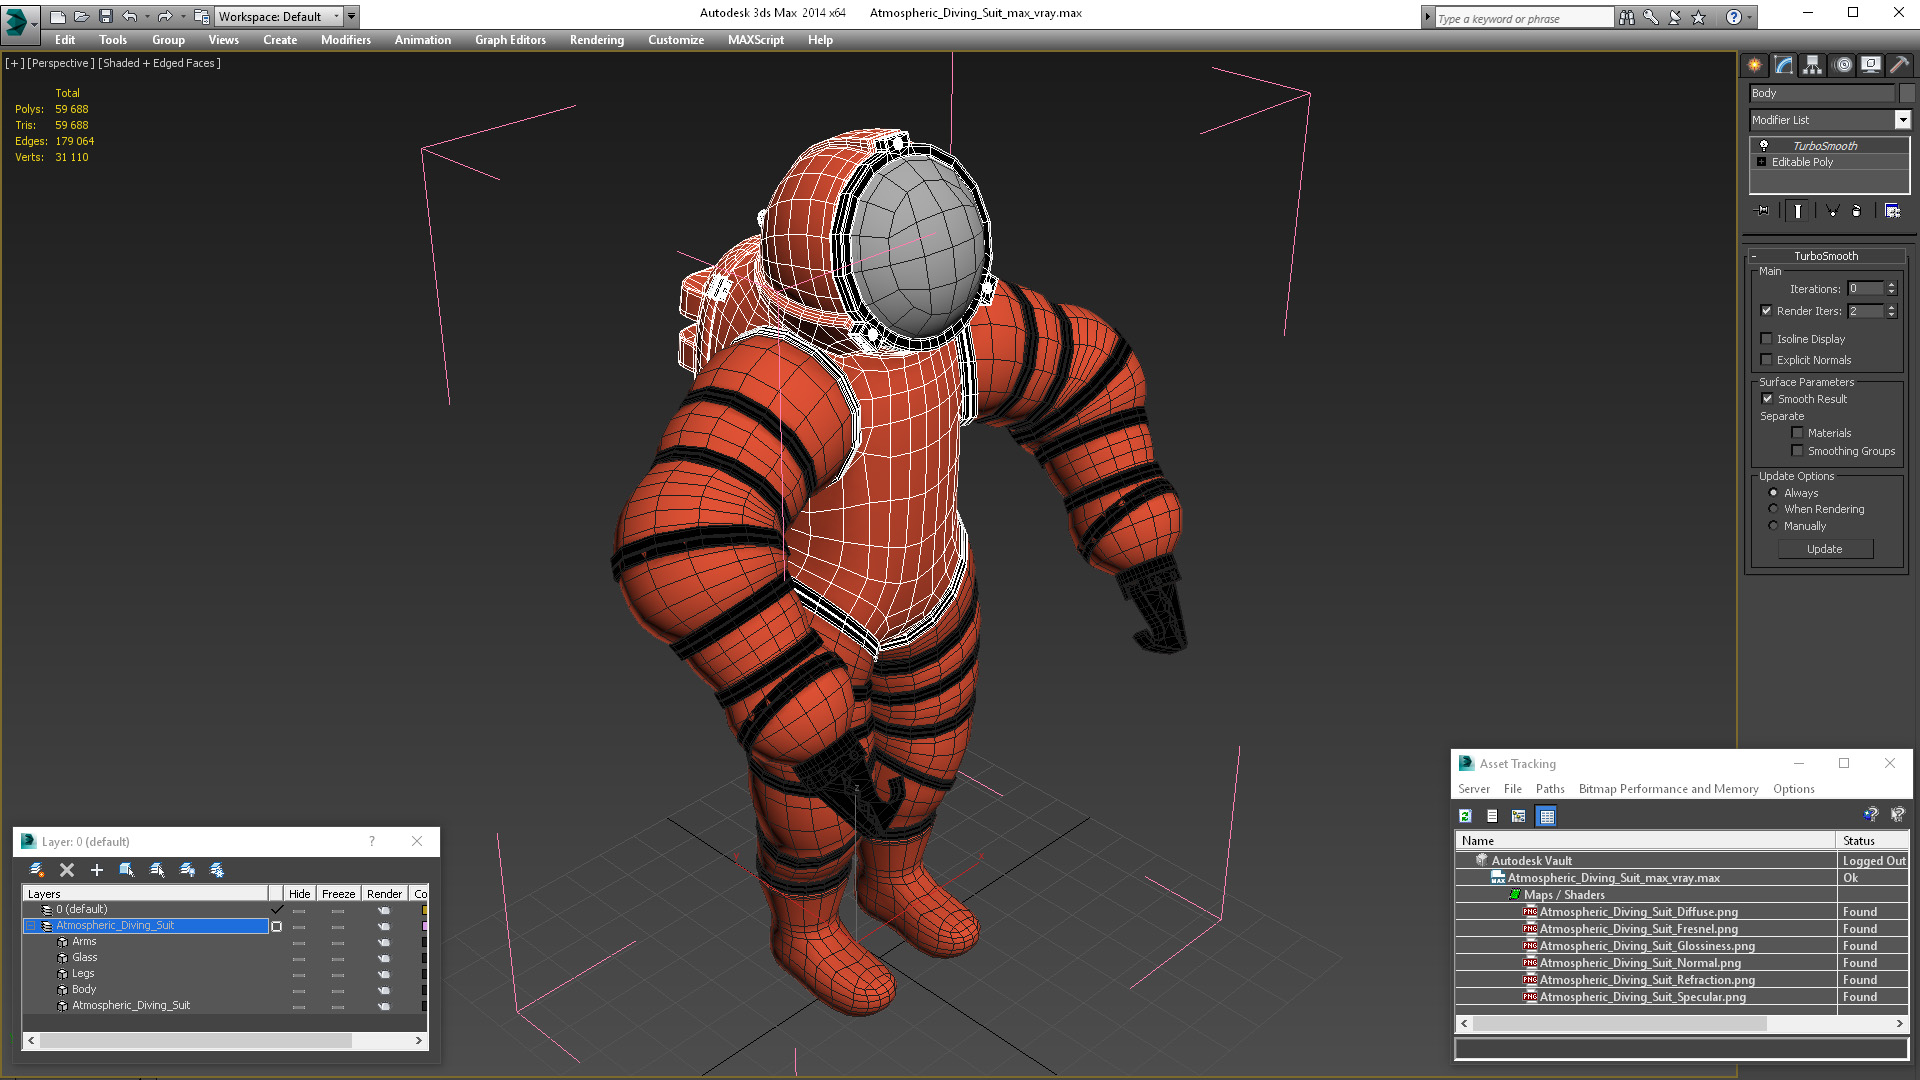Toggle TurboSmooth modifier lightbulb on/off
This screenshot has width=1920, height=1080.
tap(1764, 145)
